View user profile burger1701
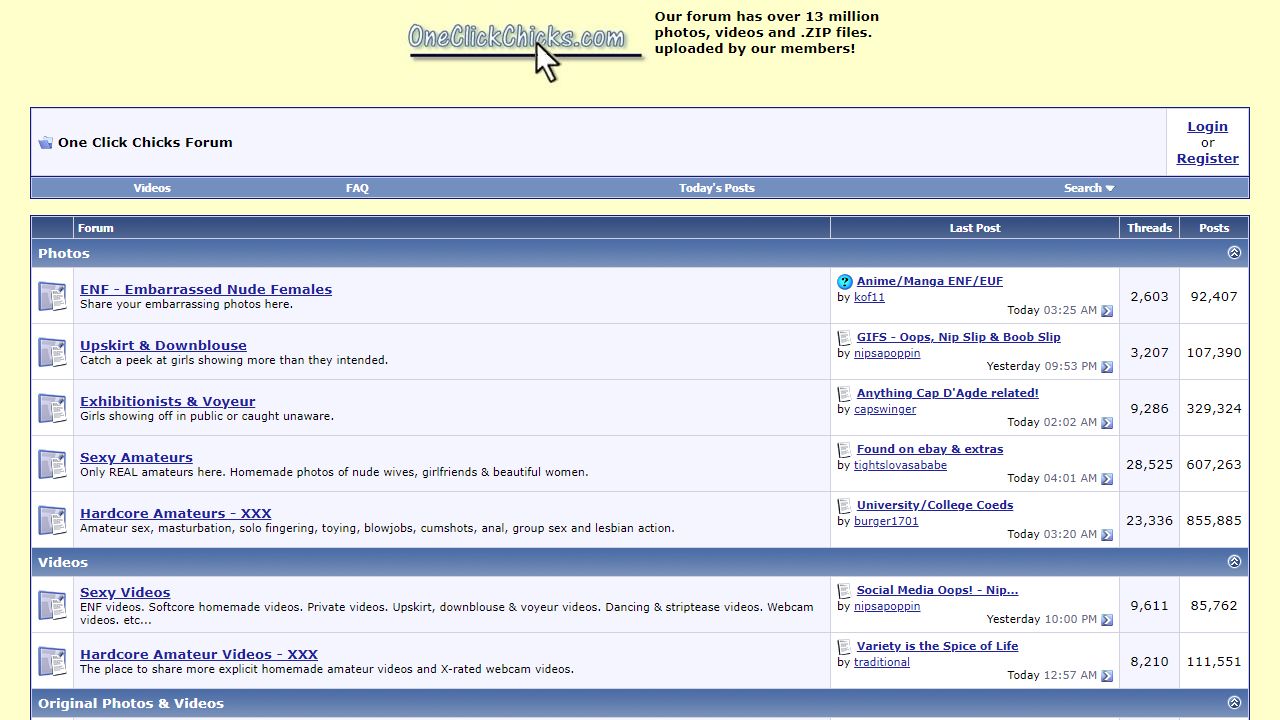The width and height of the screenshot is (1280, 720). 886,521
